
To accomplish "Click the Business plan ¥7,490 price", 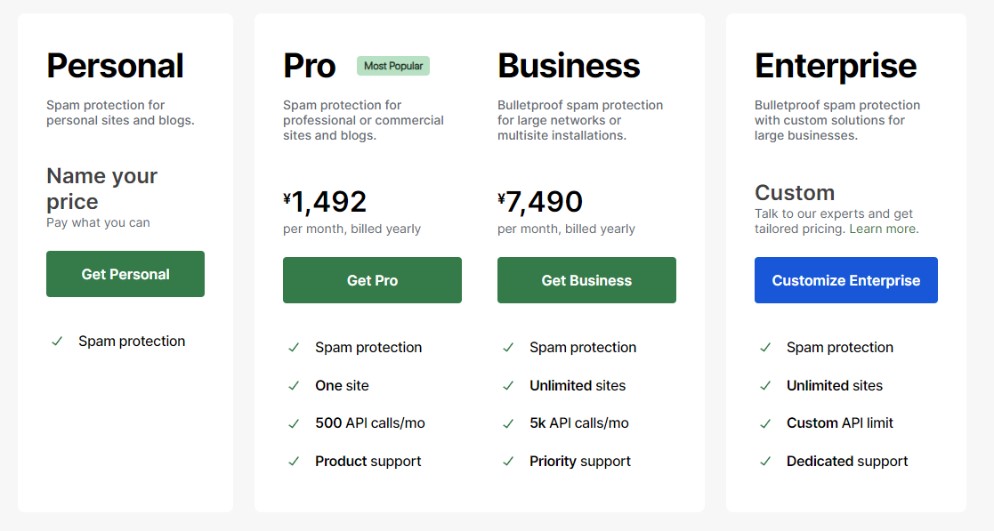I will (x=540, y=202).
